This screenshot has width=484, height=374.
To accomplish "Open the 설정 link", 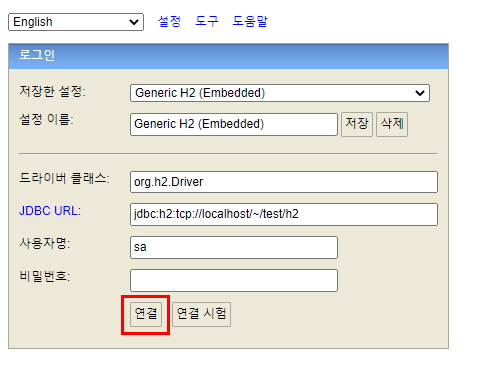I will 169,21.
